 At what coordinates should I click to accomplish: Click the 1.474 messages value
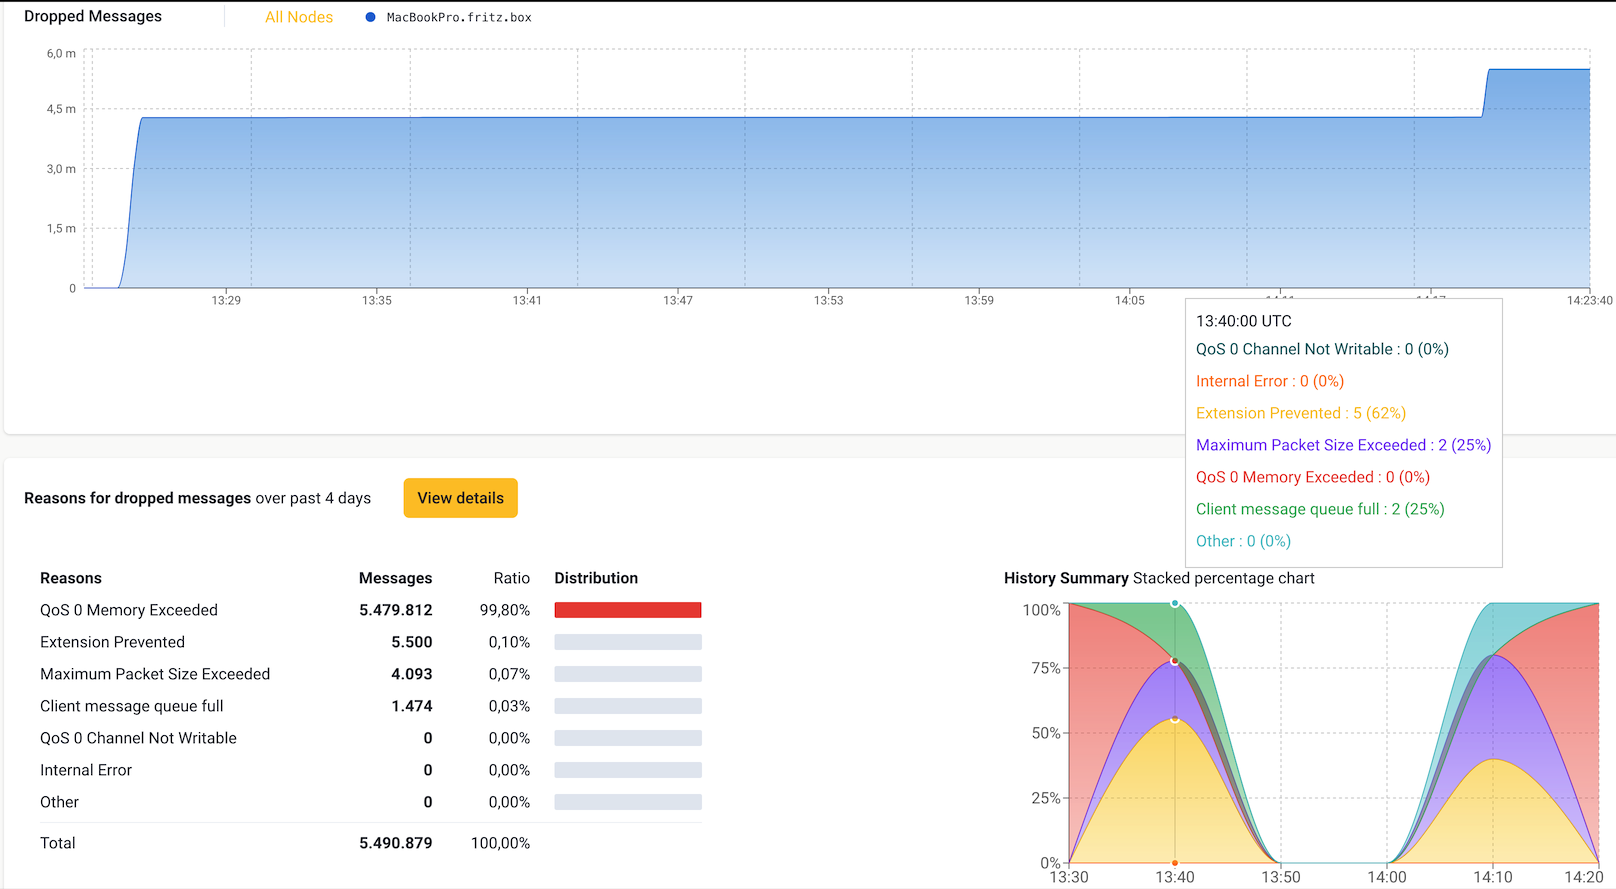pos(412,706)
